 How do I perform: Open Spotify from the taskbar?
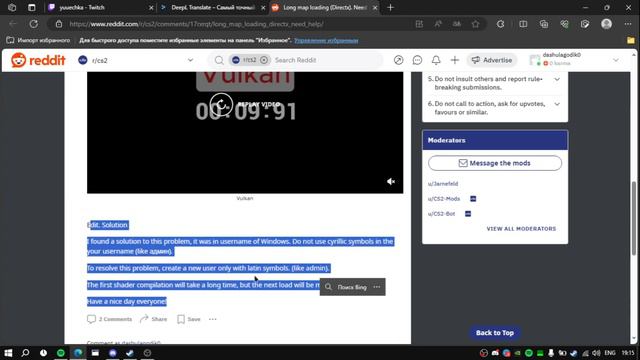(x=61, y=353)
